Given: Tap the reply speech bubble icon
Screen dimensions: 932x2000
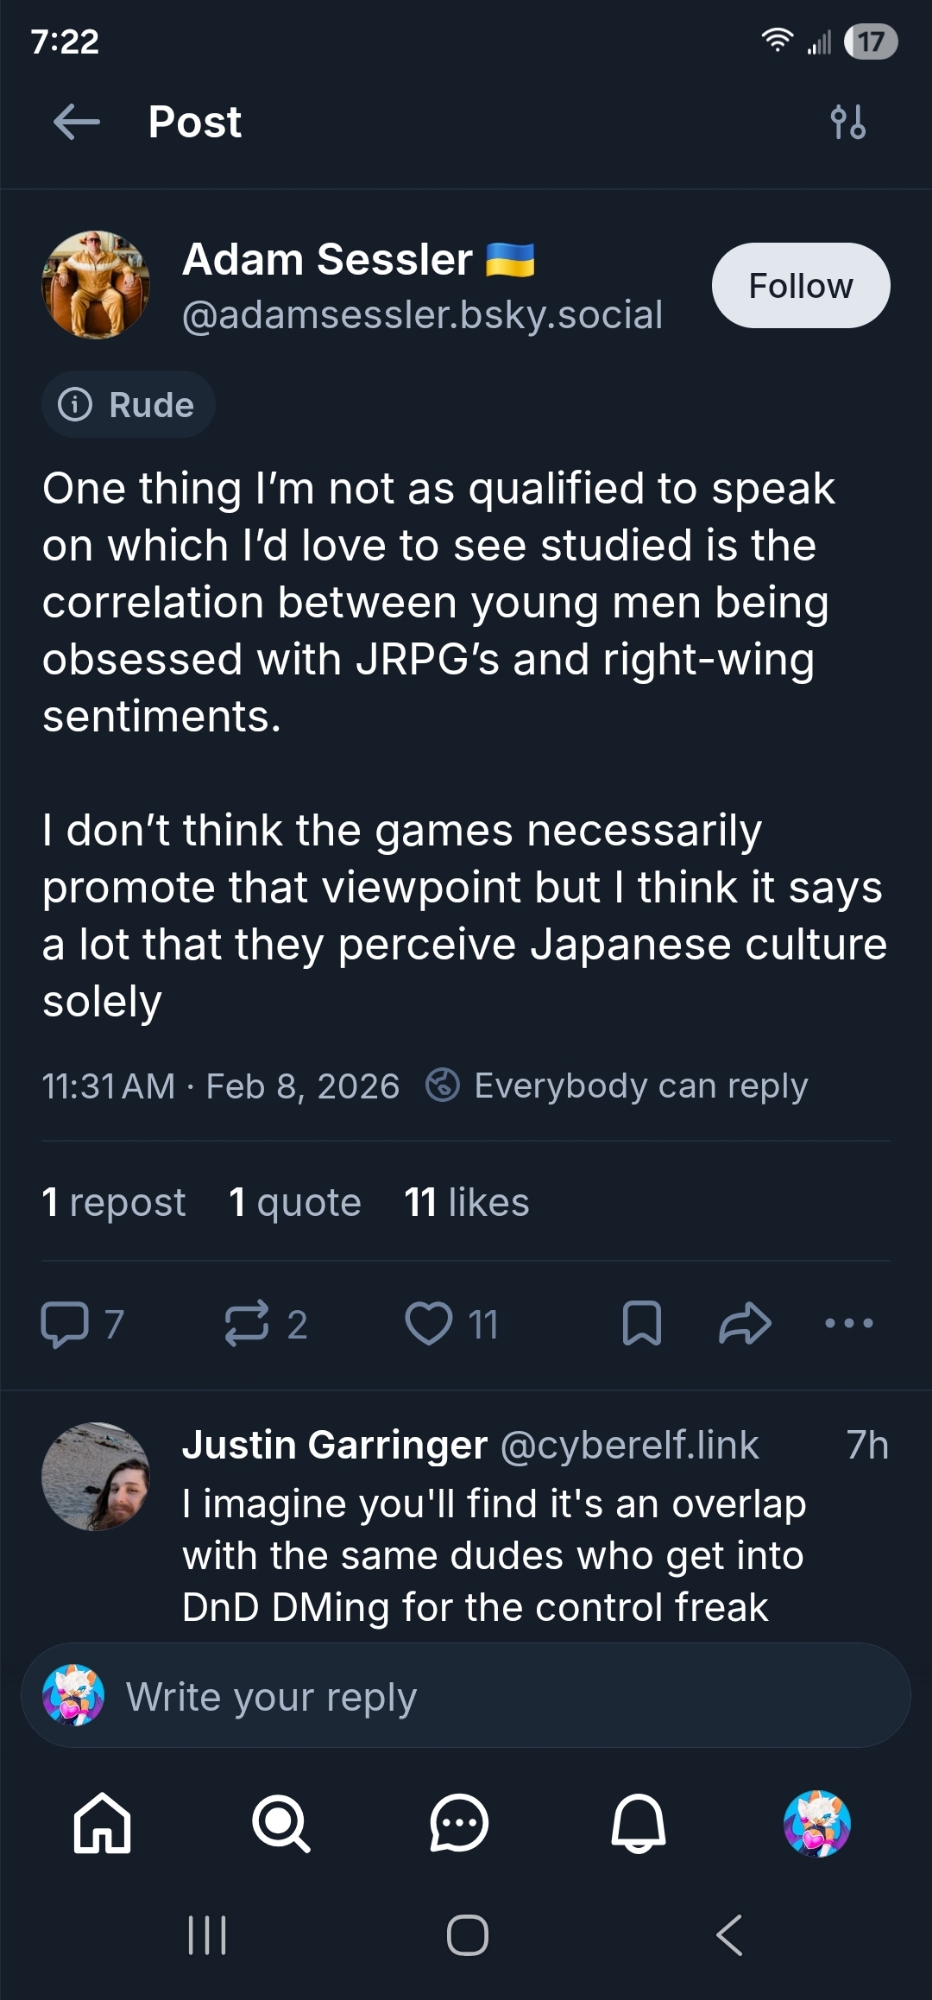Looking at the screenshot, I should pos(64,1324).
